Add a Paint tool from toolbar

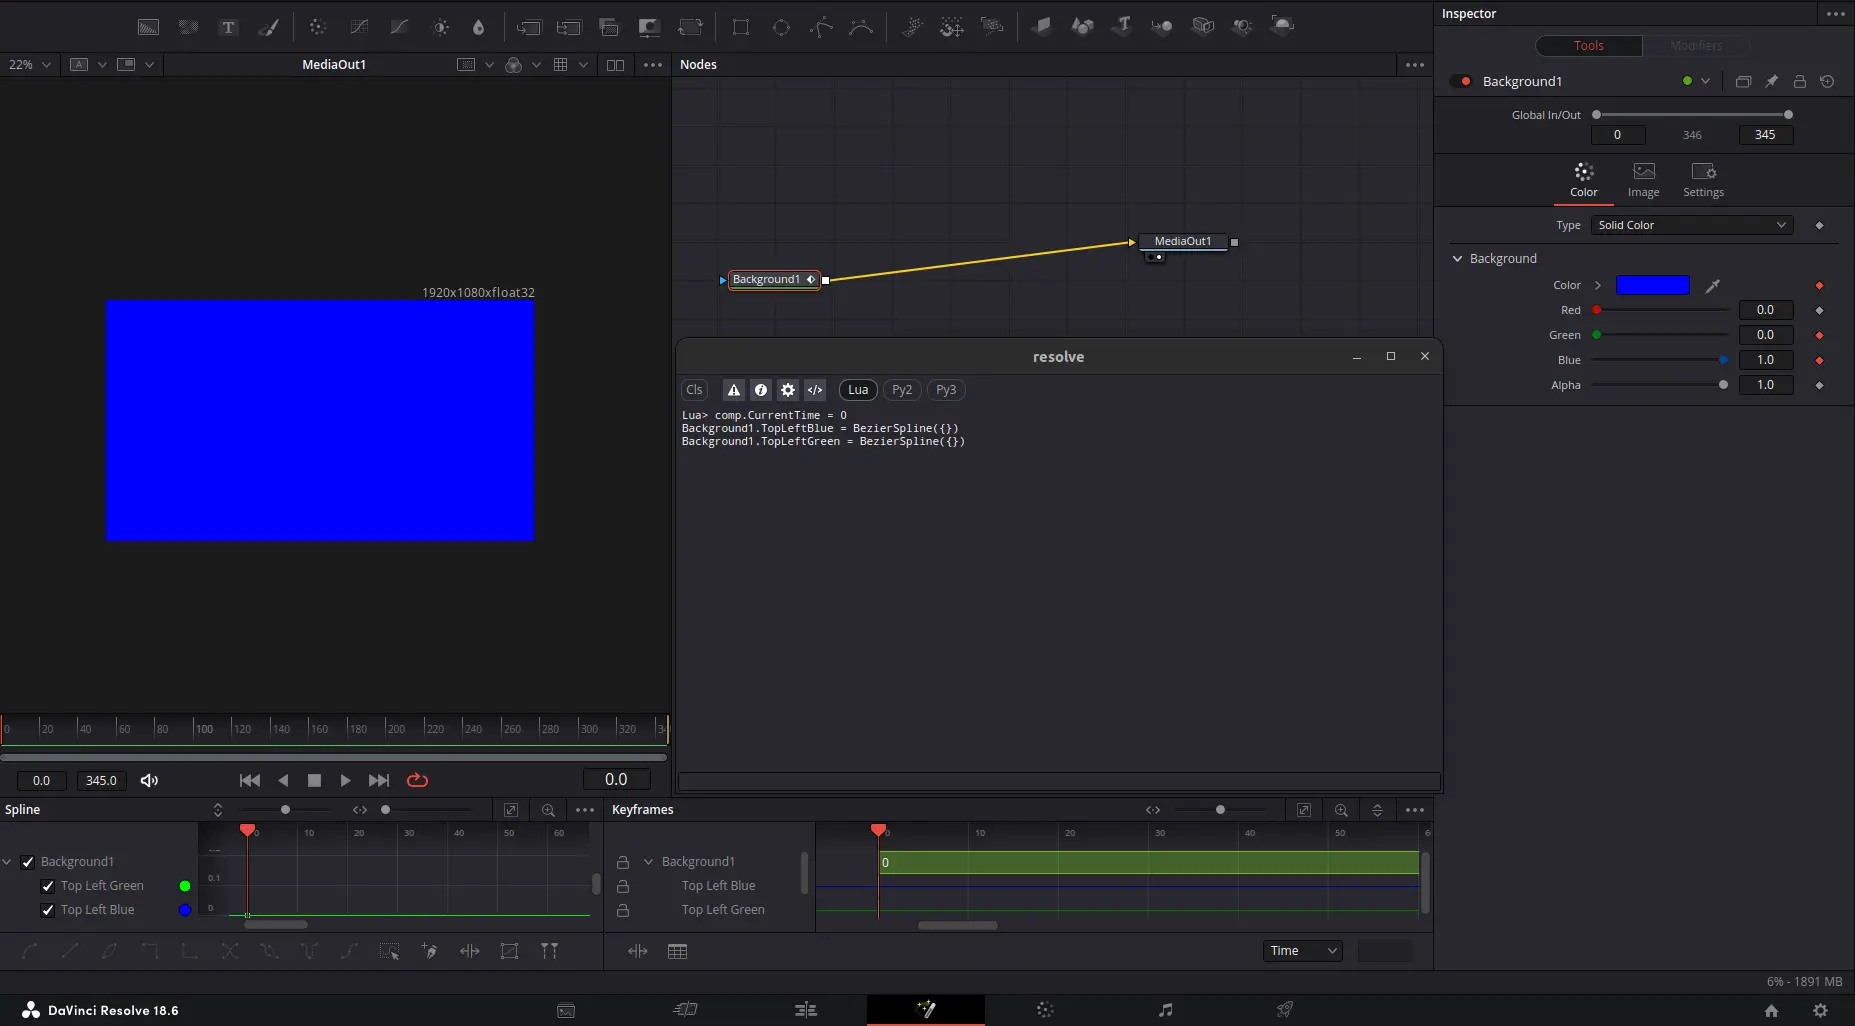268,27
